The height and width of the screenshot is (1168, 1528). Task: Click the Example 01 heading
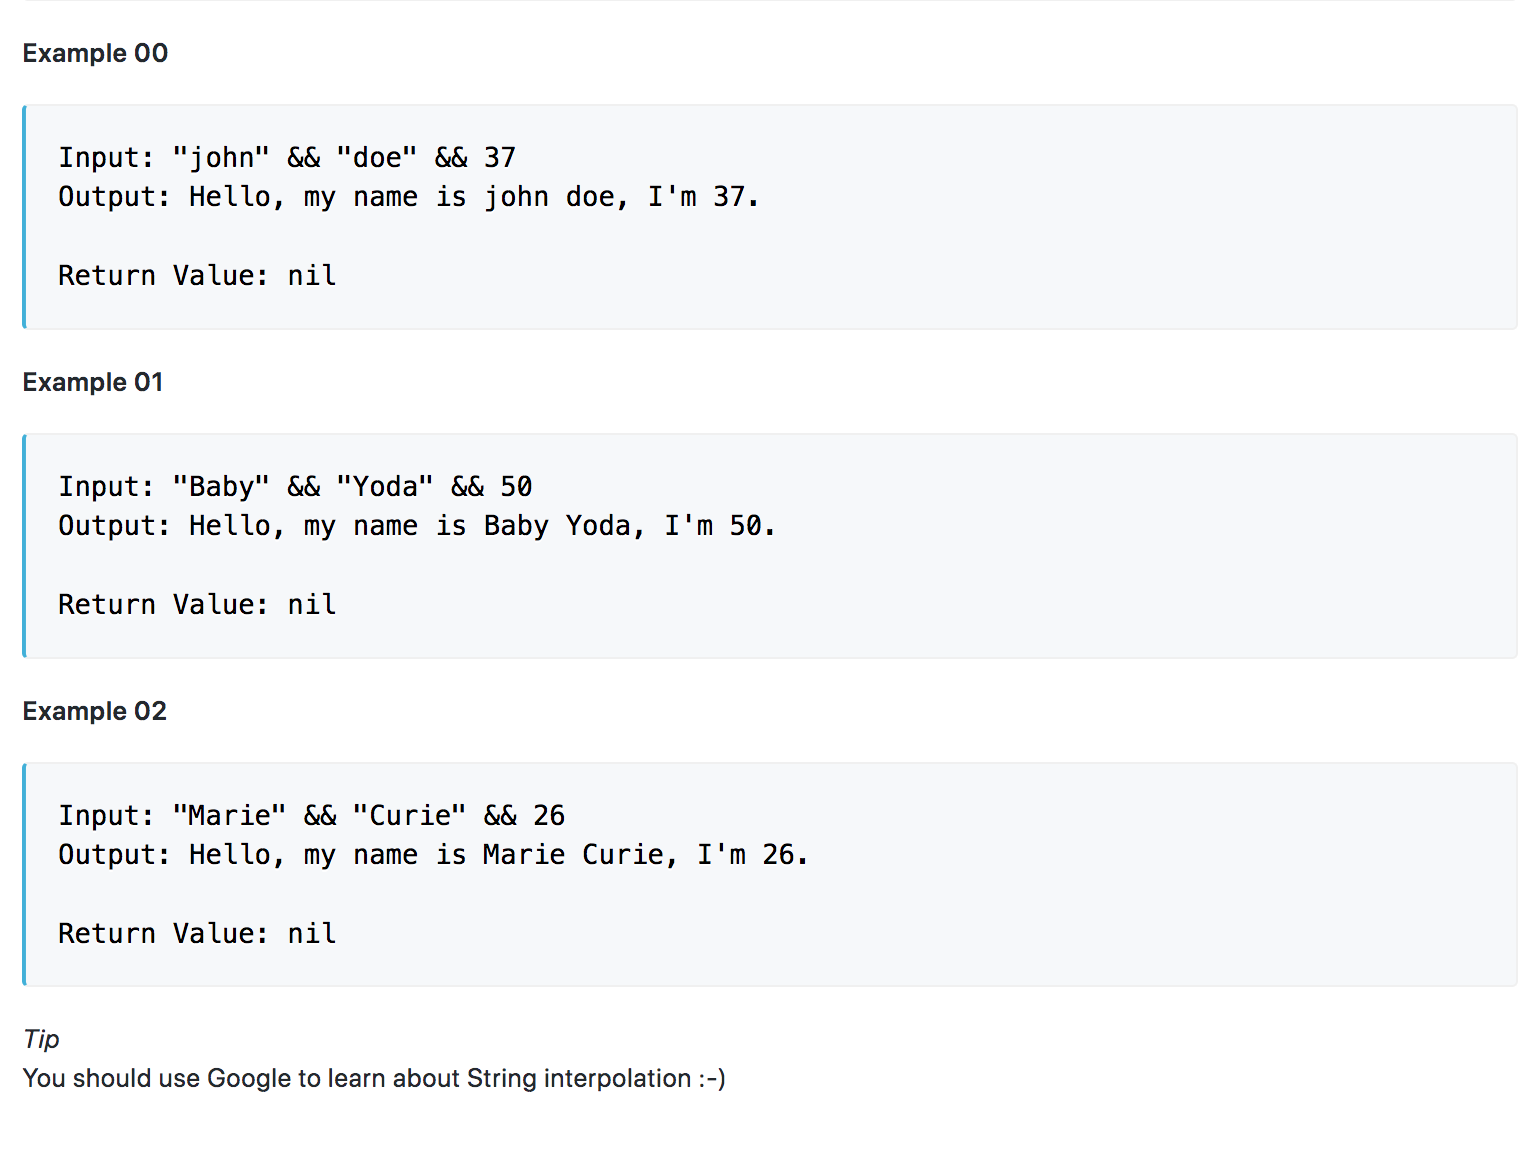click(x=92, y=381)
